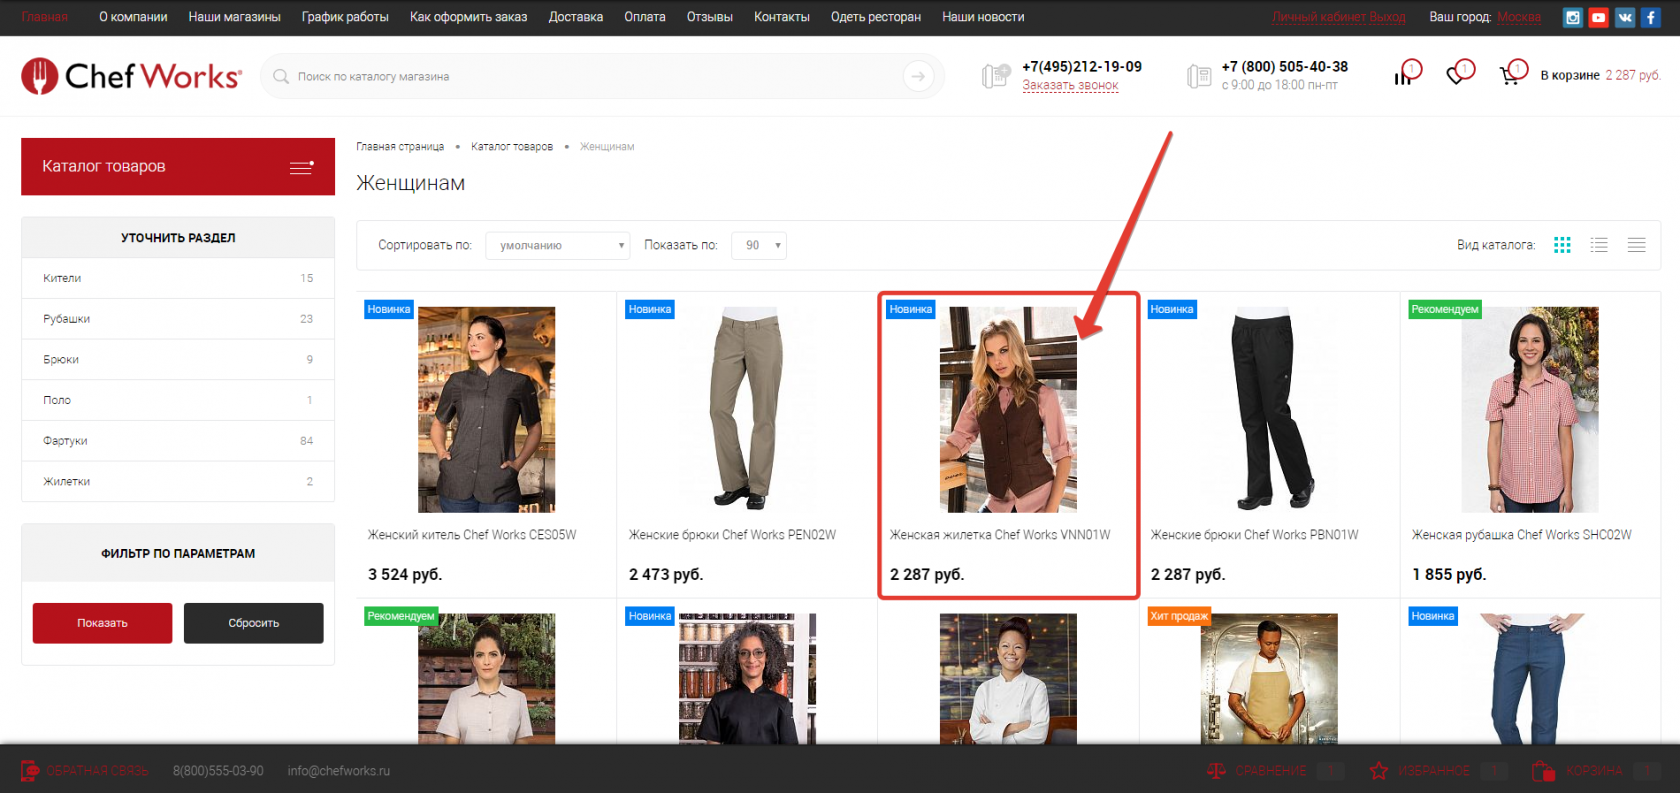Open the Instagram social icon
The height and width of the screenshot is (793, 1680).
pos(1573,17)
